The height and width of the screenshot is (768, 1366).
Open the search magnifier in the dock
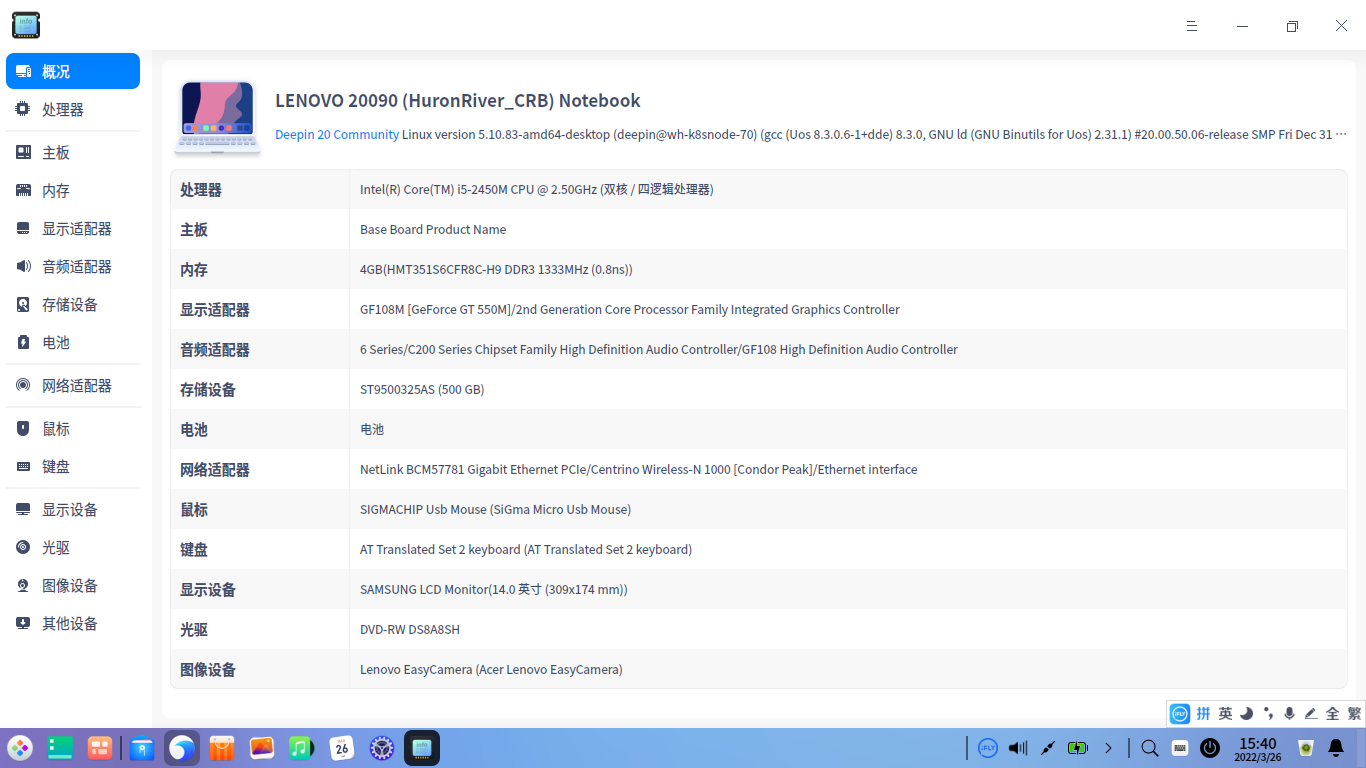pyautogui.click(x=1150, y=748)
